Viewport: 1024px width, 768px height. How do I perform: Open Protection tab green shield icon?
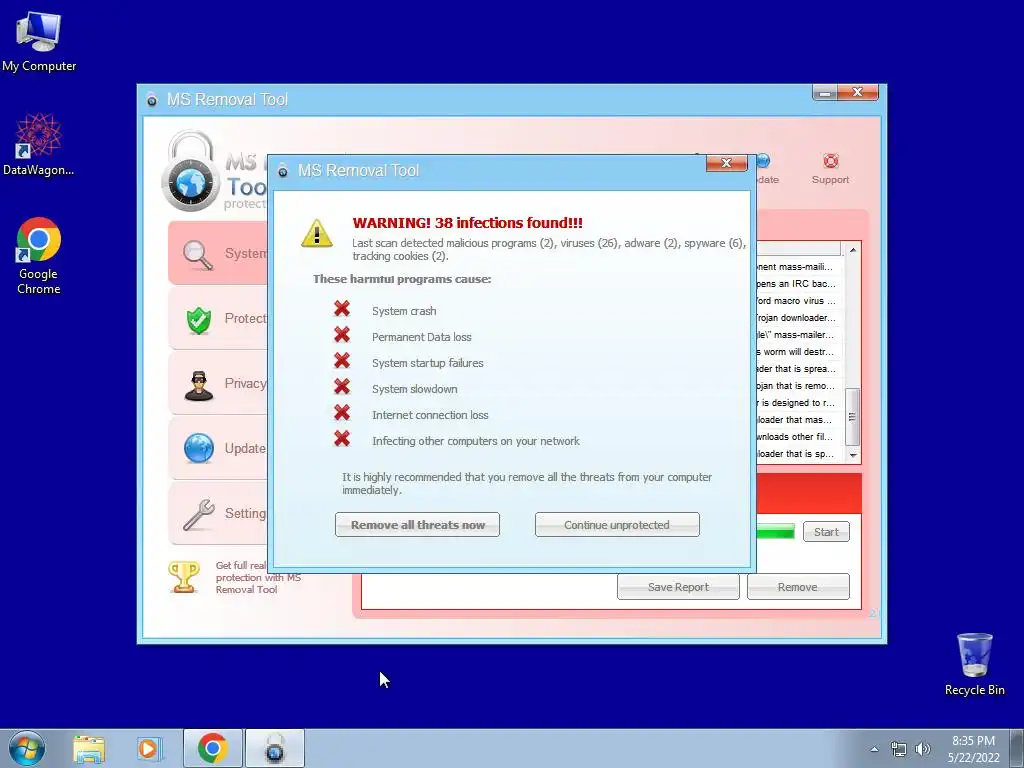point(199,320)
